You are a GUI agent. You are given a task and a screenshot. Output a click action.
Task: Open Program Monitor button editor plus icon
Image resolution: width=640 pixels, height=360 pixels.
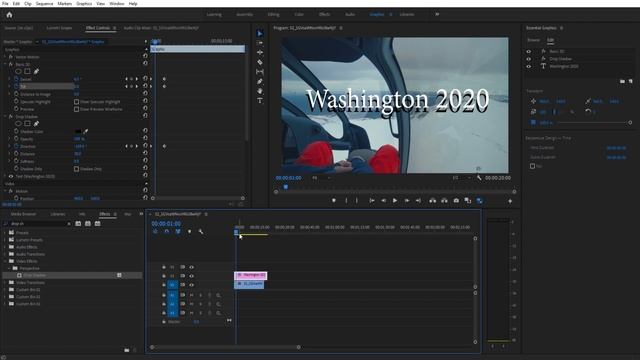tap(510, 201)
